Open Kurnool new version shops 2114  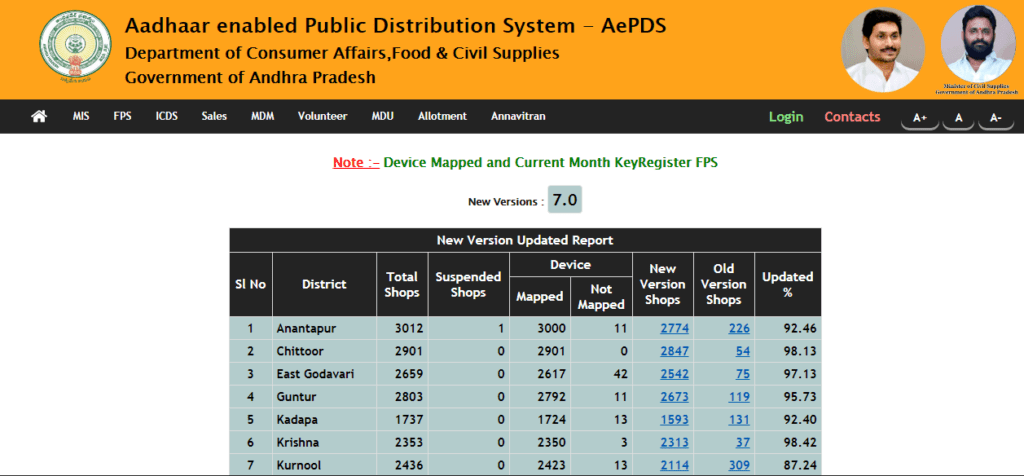tap(674, 466)
